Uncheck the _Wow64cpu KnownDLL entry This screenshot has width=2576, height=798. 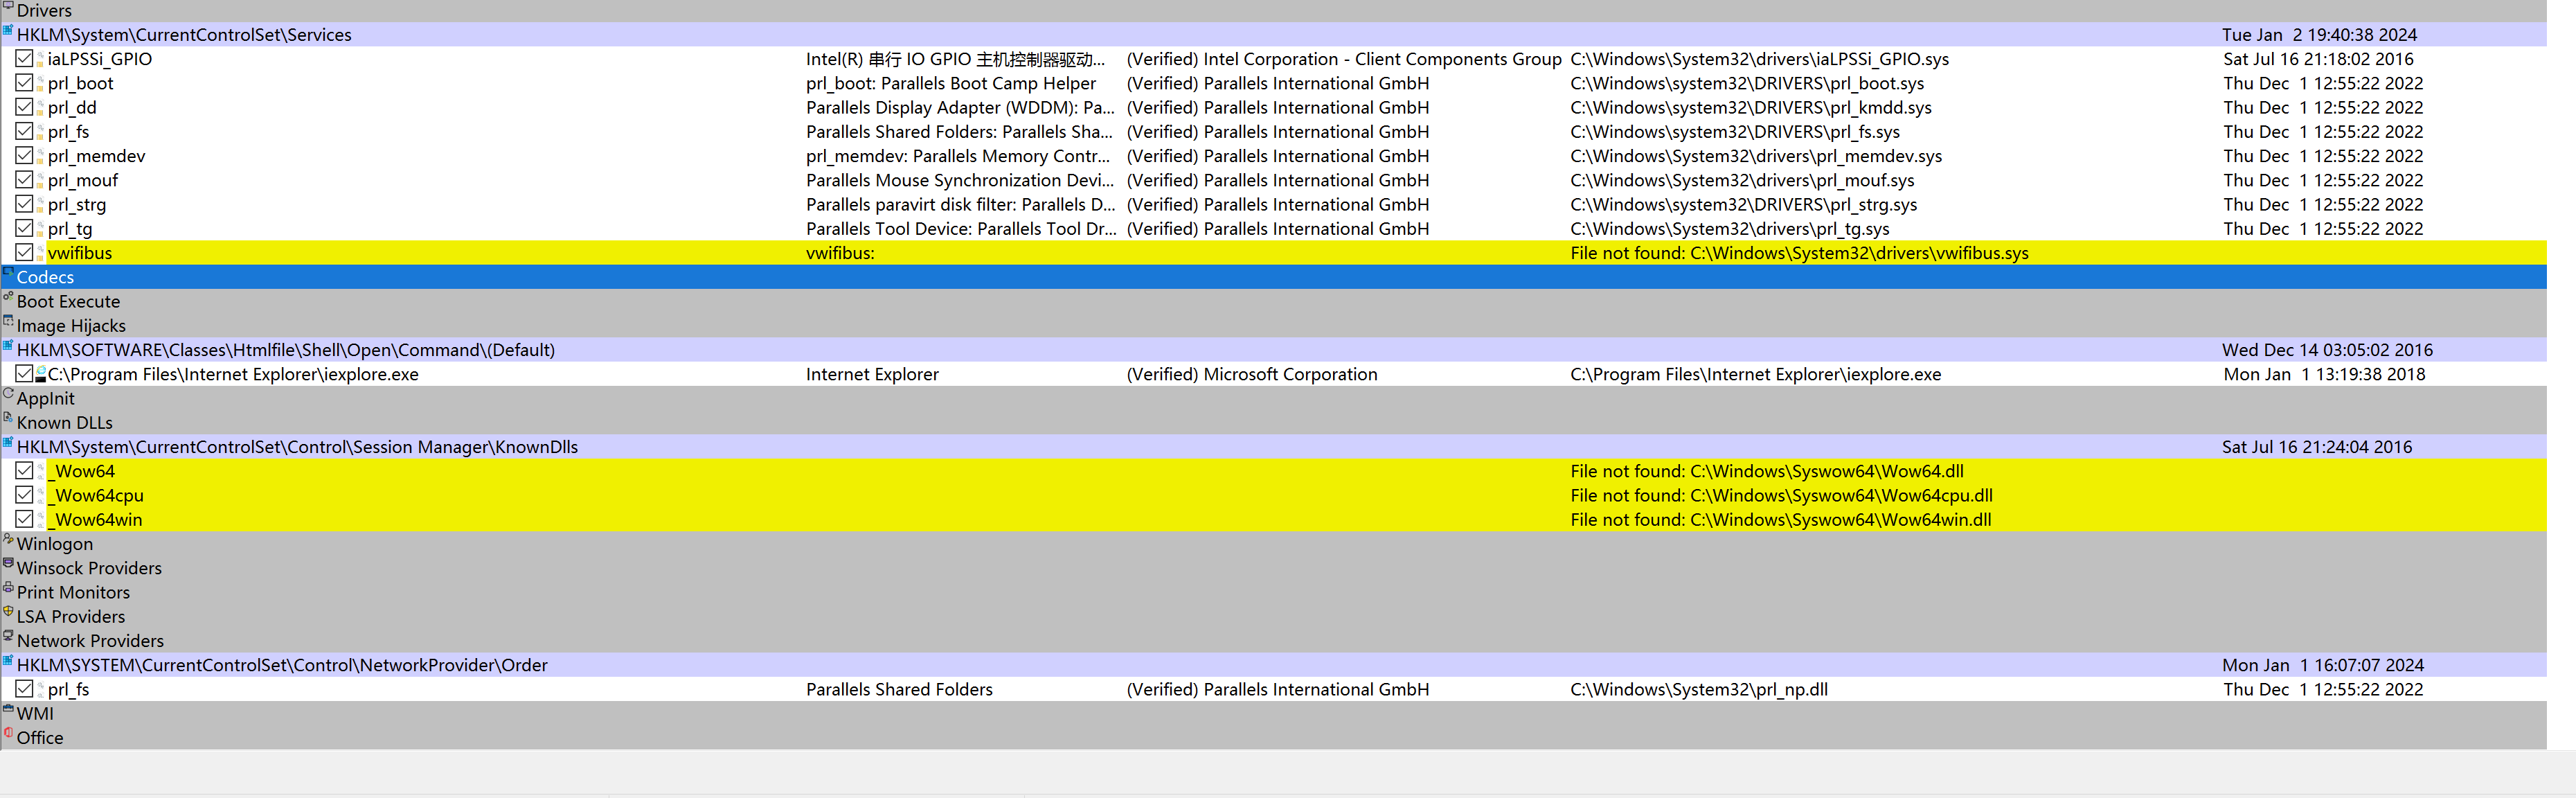point(24,495)
